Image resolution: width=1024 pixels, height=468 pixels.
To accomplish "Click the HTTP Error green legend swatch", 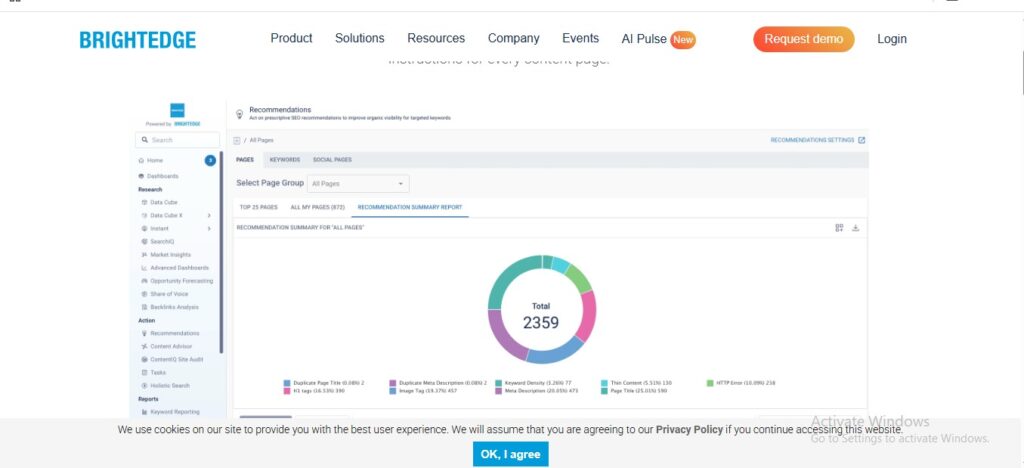I will (x=710, y=383).
